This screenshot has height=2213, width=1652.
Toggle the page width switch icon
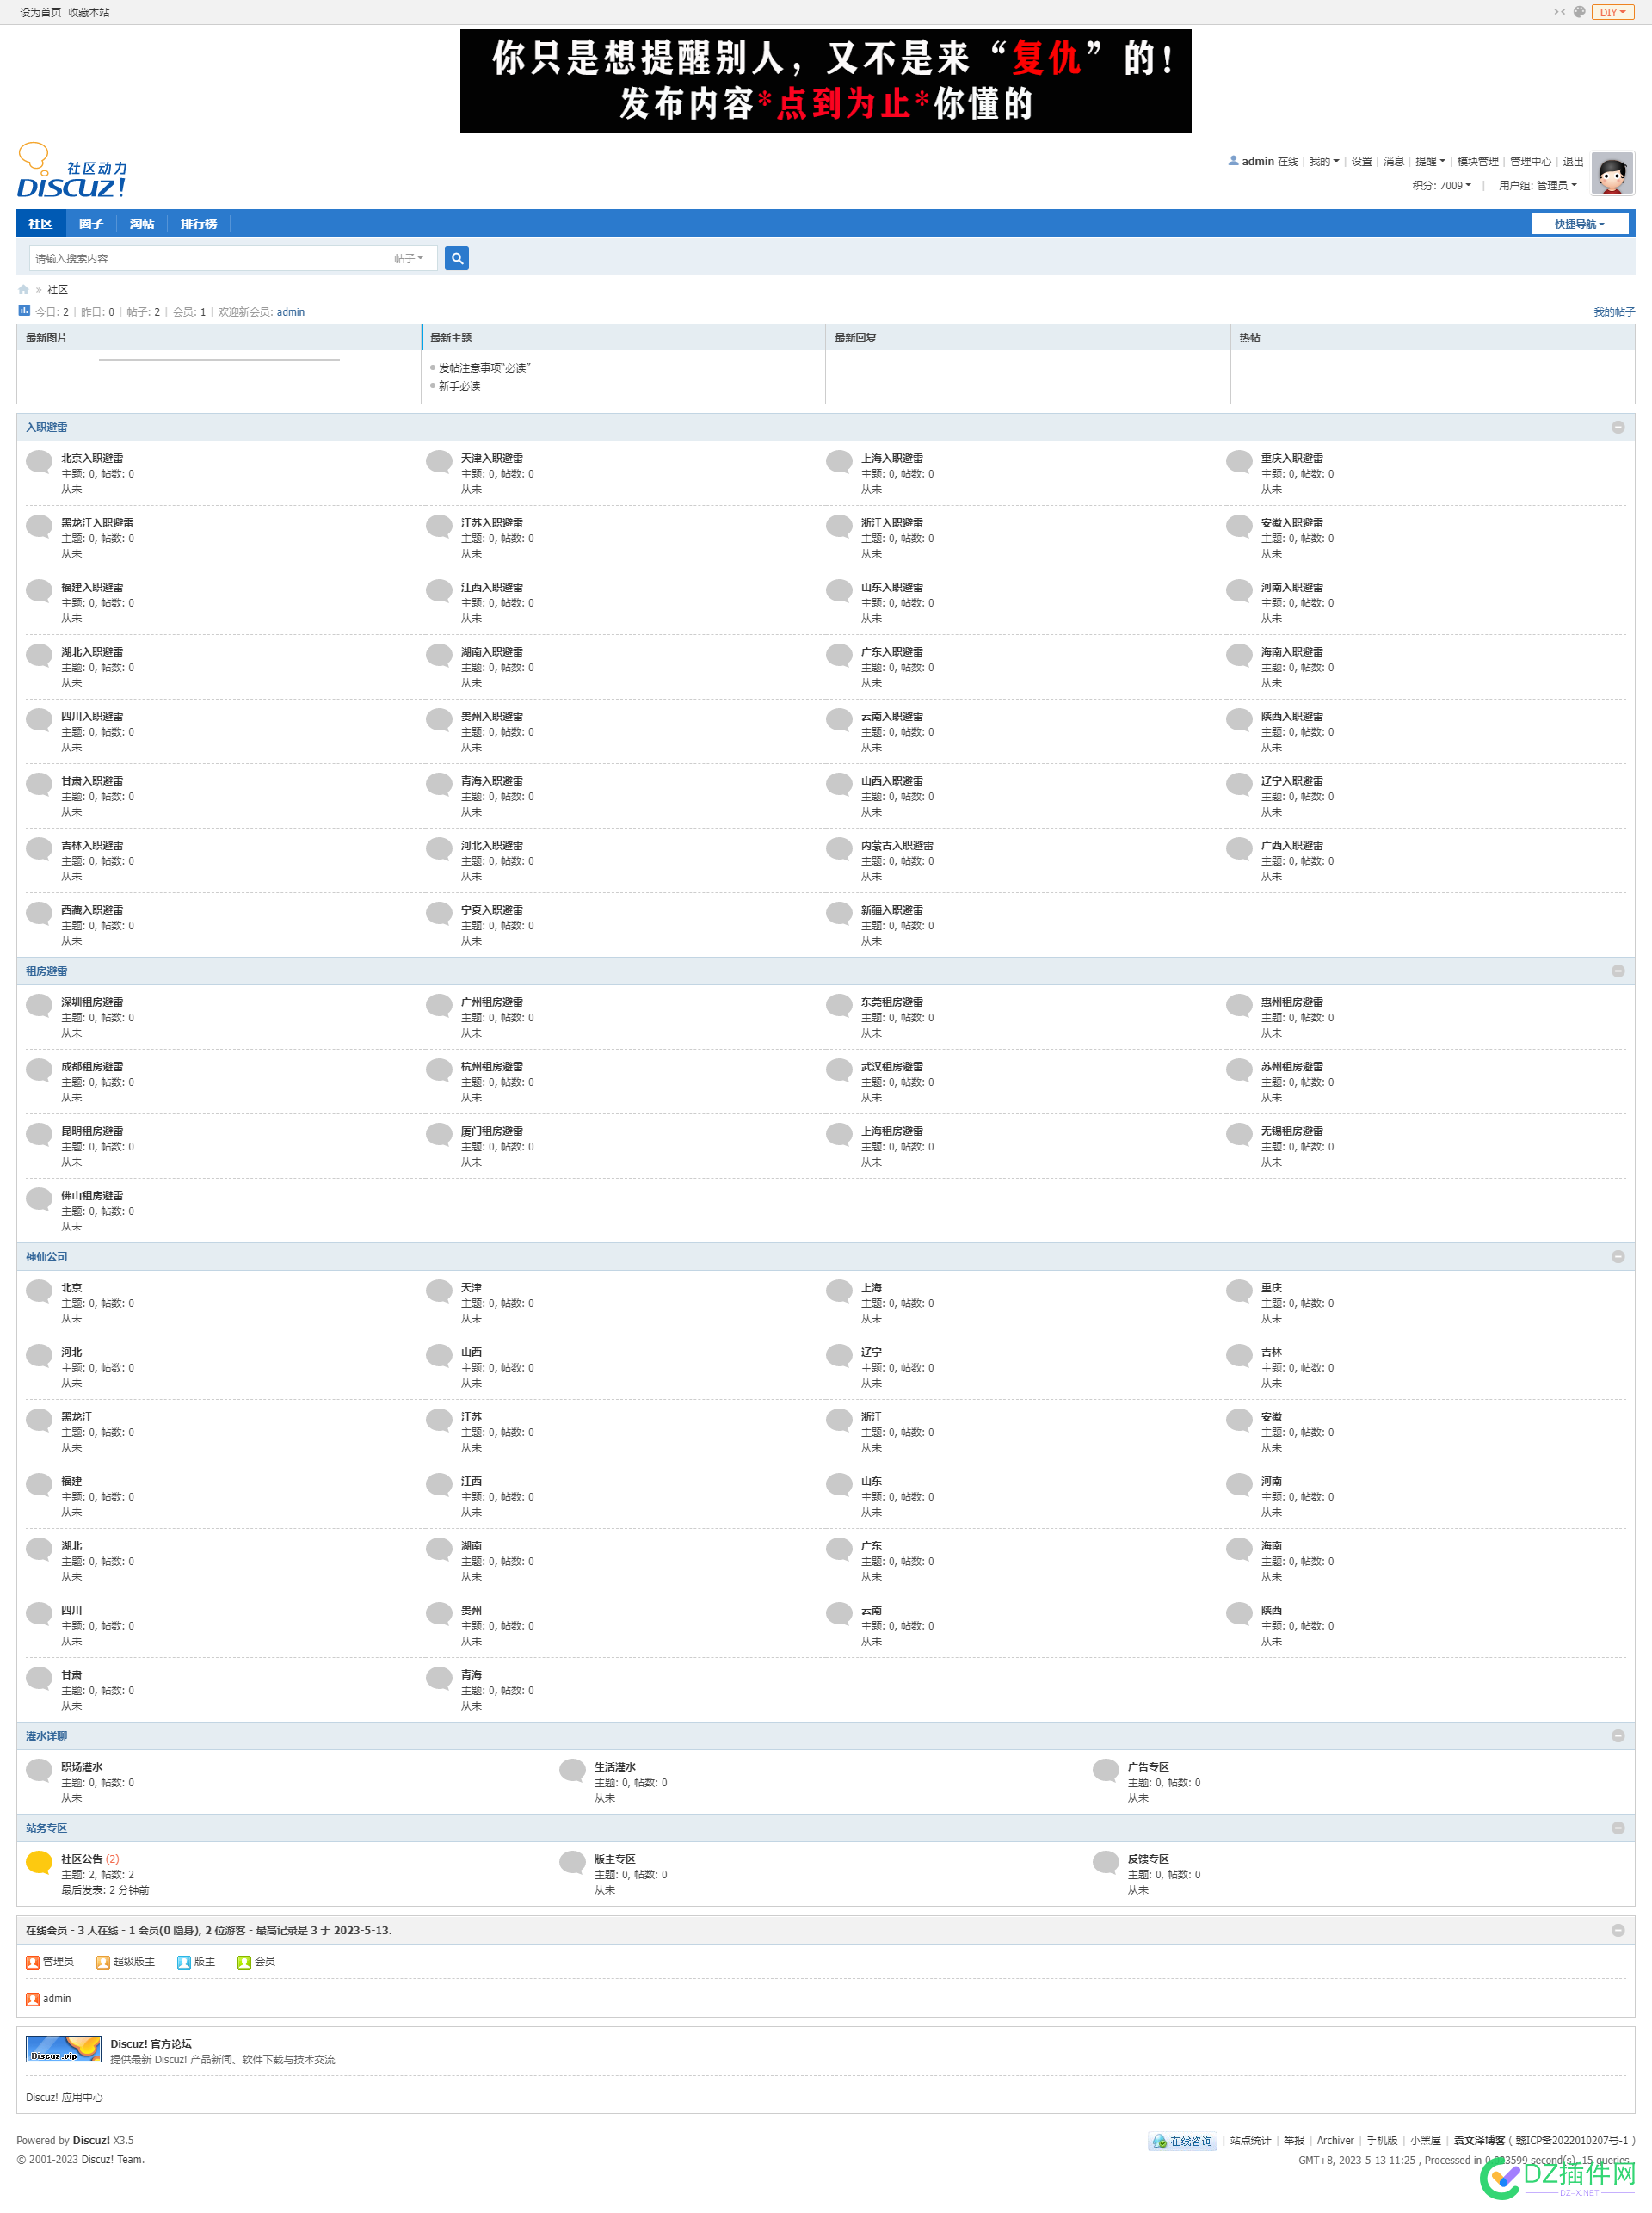(x=1559, y=12)
